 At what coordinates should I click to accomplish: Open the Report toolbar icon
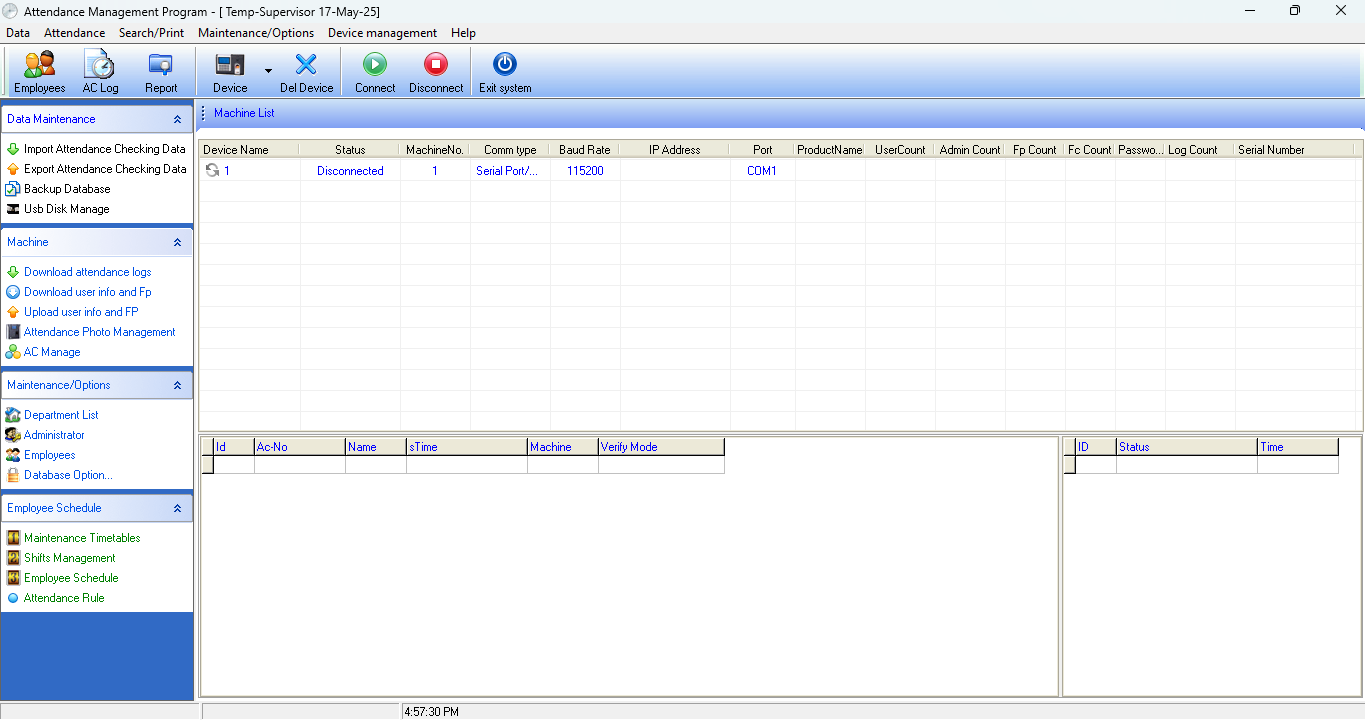click(160, 66)
